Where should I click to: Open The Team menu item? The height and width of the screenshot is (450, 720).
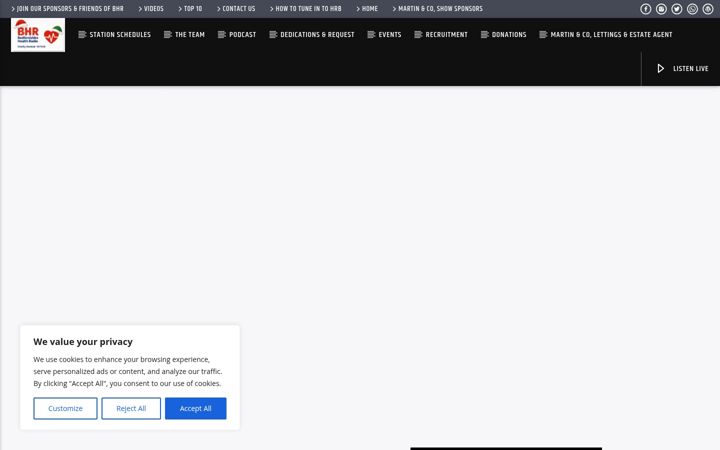[185, 34]
